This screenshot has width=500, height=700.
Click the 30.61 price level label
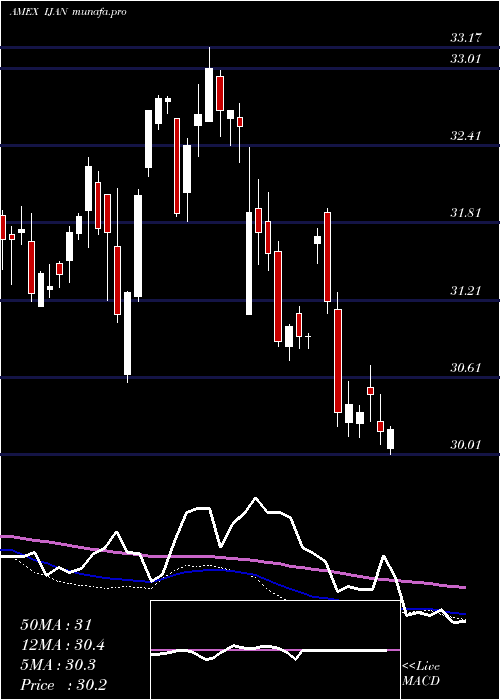tap(465, 368)
